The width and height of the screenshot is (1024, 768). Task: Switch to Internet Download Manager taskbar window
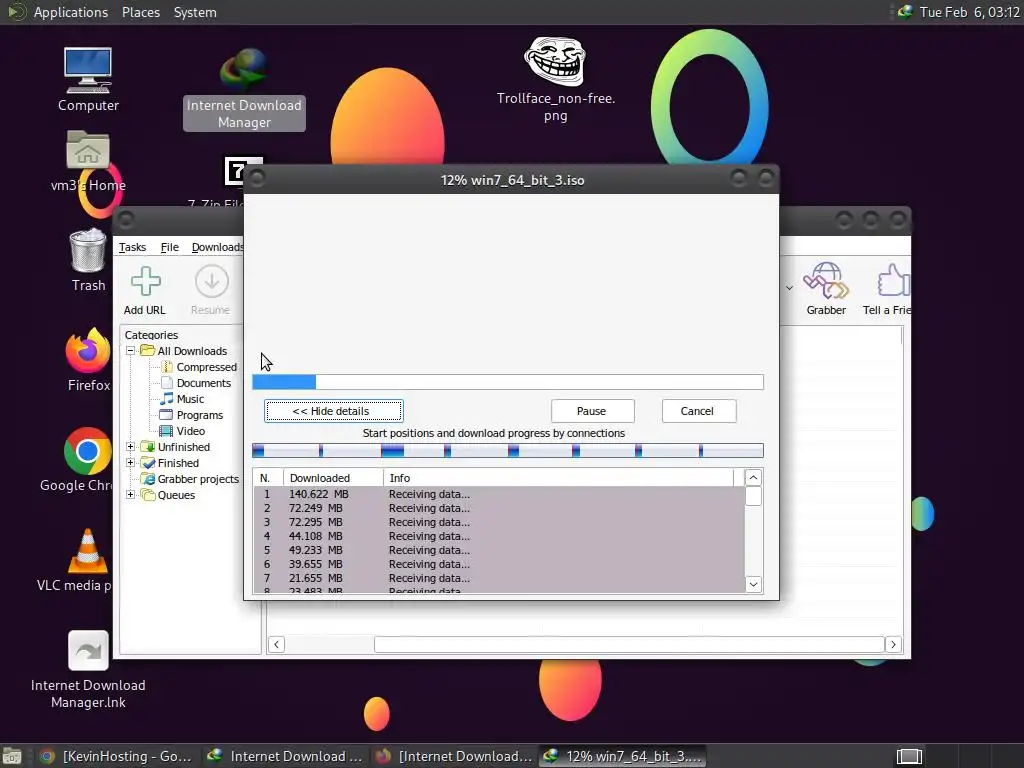tap(285, 756)
